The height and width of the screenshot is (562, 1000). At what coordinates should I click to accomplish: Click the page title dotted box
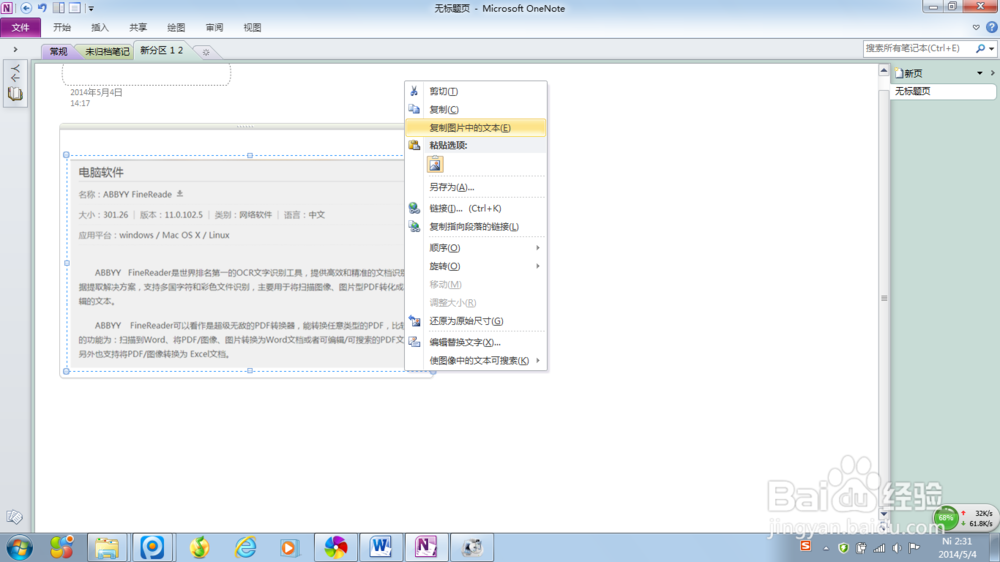[146, 74]
